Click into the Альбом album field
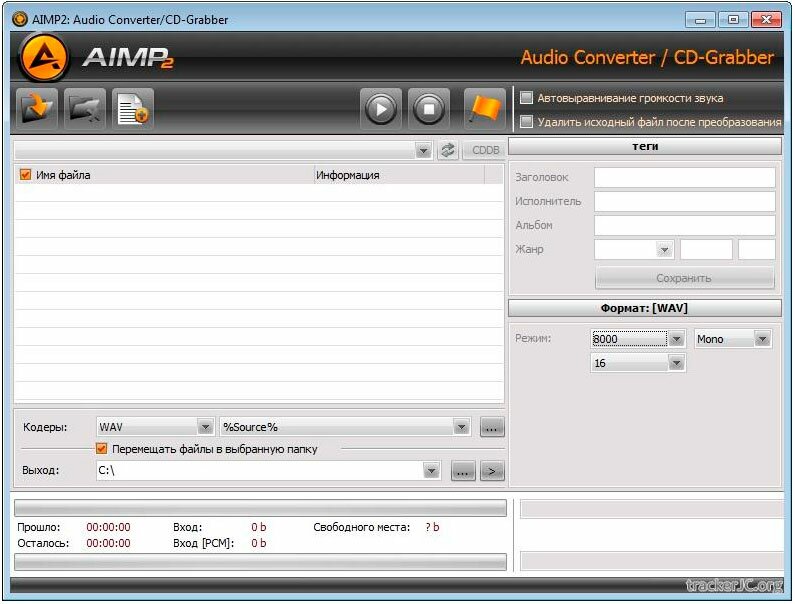Screen dimensions: 795x604 click(684, 225)
